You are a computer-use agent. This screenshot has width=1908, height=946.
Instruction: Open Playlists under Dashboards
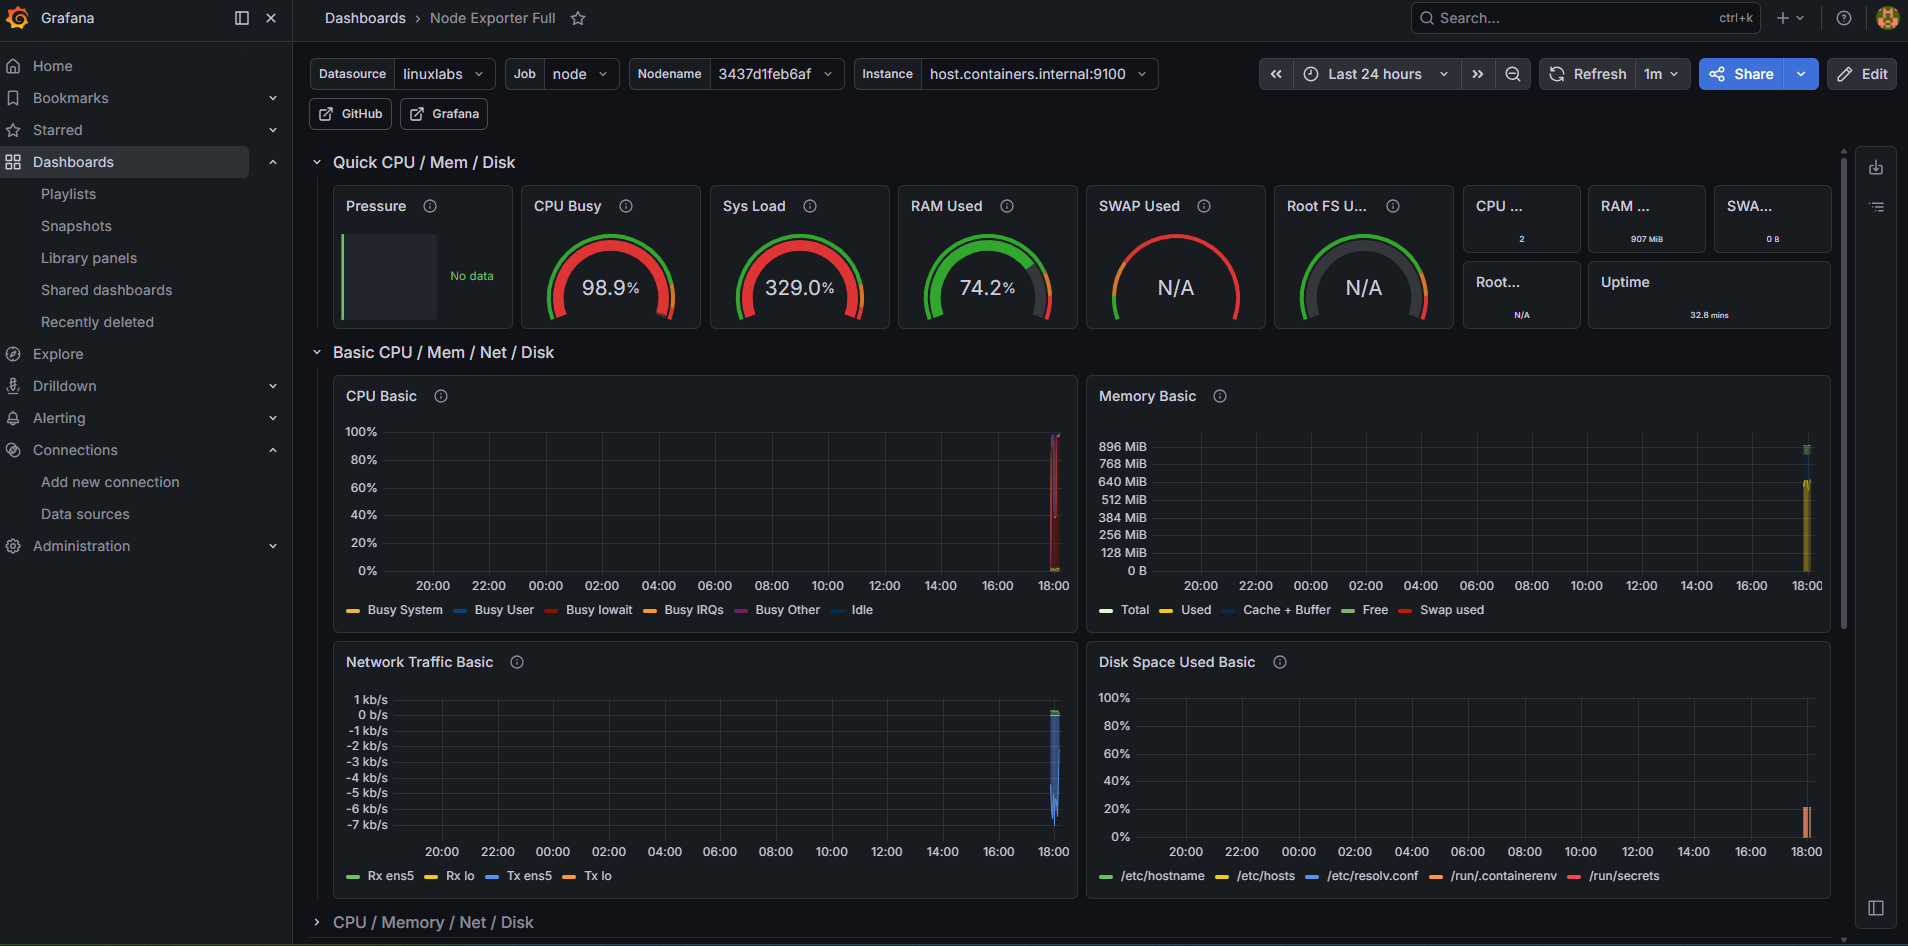coord(68,194)
